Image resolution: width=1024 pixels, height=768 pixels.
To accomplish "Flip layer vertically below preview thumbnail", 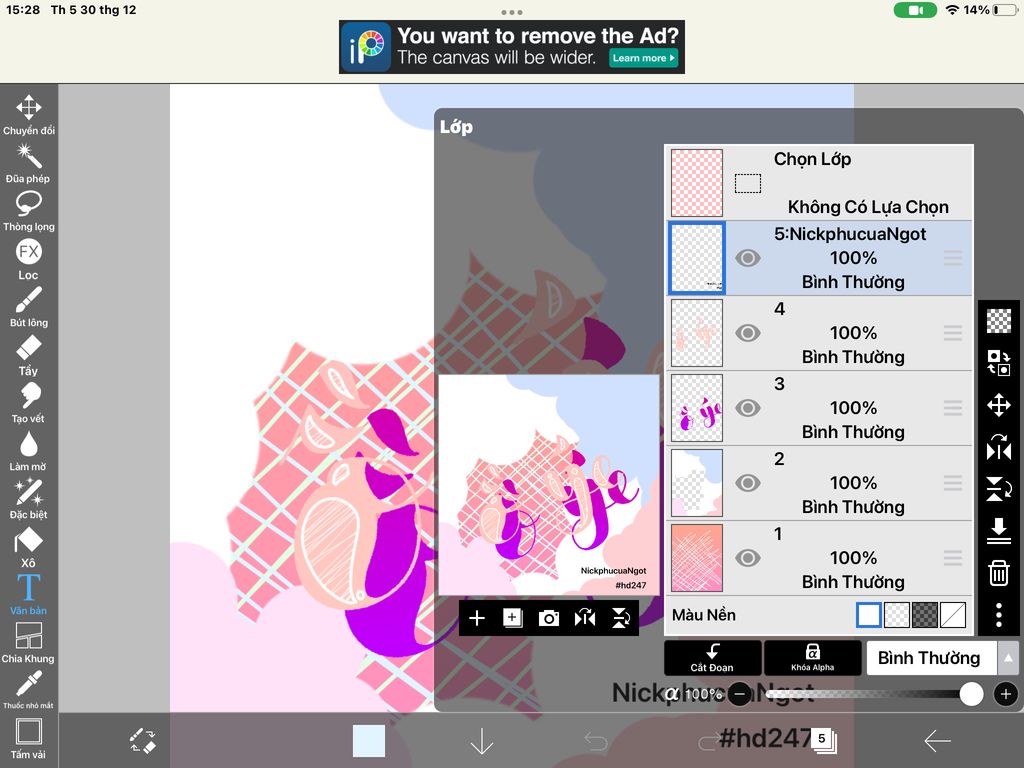I will point(621,618).
